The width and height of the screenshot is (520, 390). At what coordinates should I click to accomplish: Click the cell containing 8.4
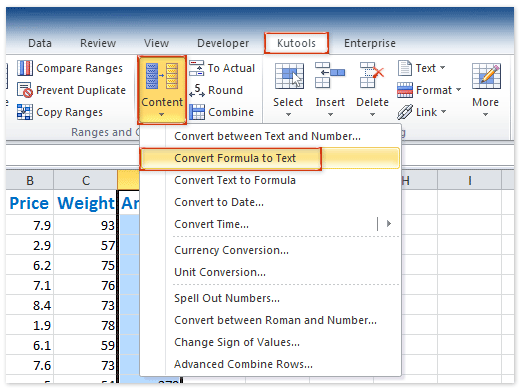(x=29, y=305)
